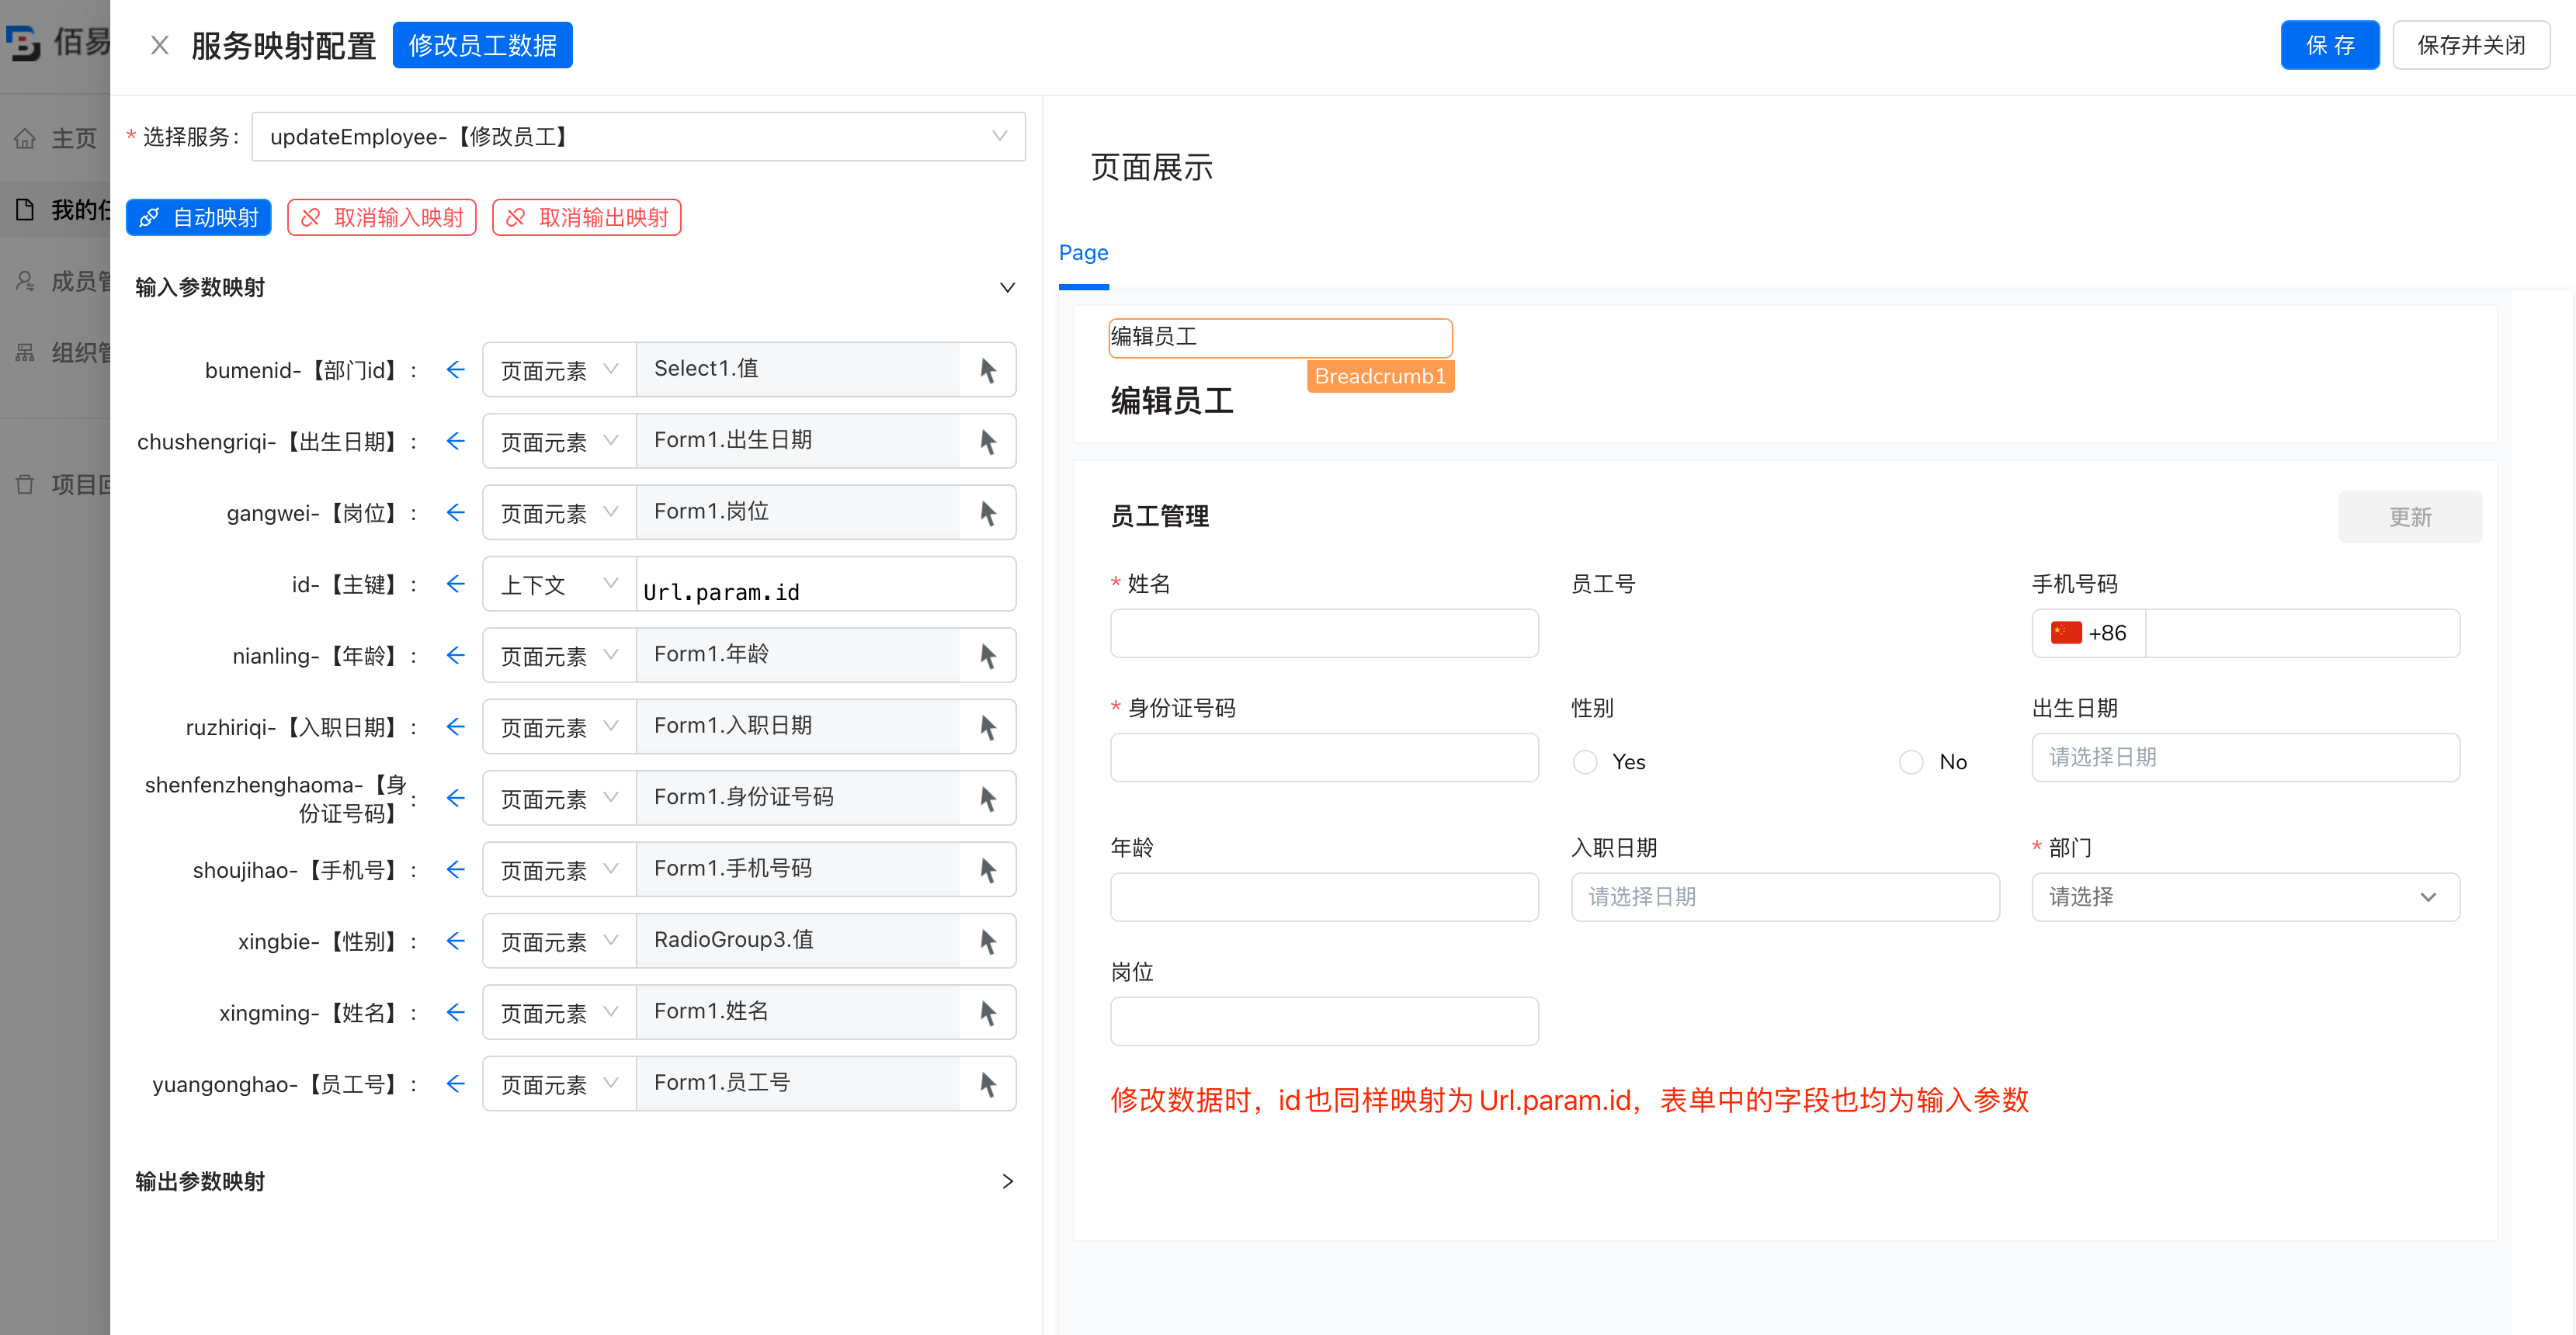Viewport: 2576px width, 1335px height.
Task: Click the 年龄 input field
Action: click(x=1324, y=897)
